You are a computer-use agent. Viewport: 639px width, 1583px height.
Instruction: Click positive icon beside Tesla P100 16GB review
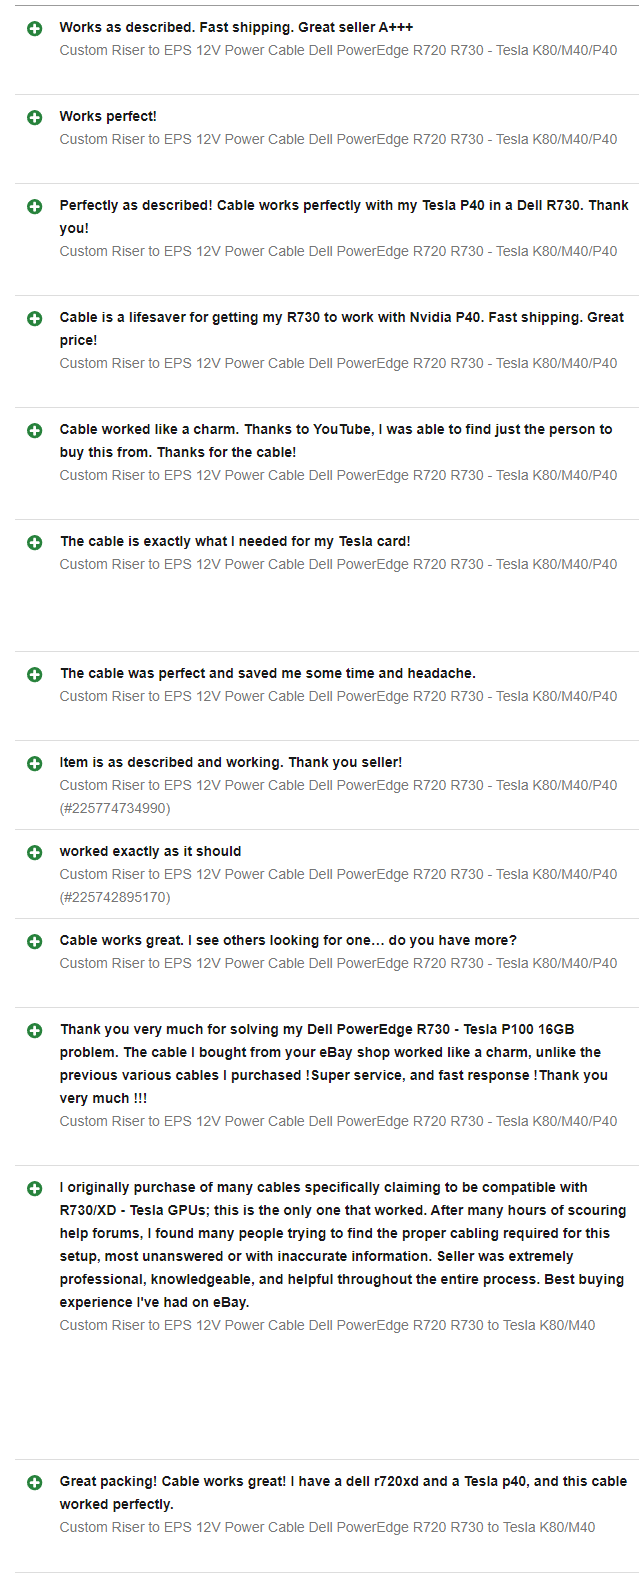tap(35, 1031)
